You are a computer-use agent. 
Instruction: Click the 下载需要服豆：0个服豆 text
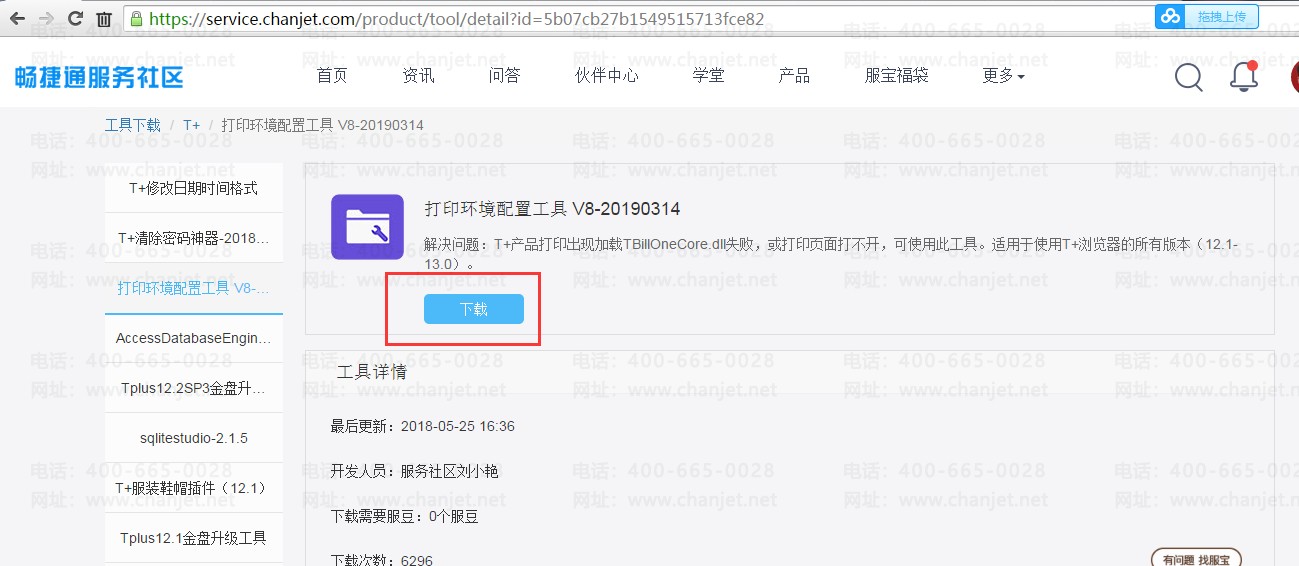coord(405,516)
